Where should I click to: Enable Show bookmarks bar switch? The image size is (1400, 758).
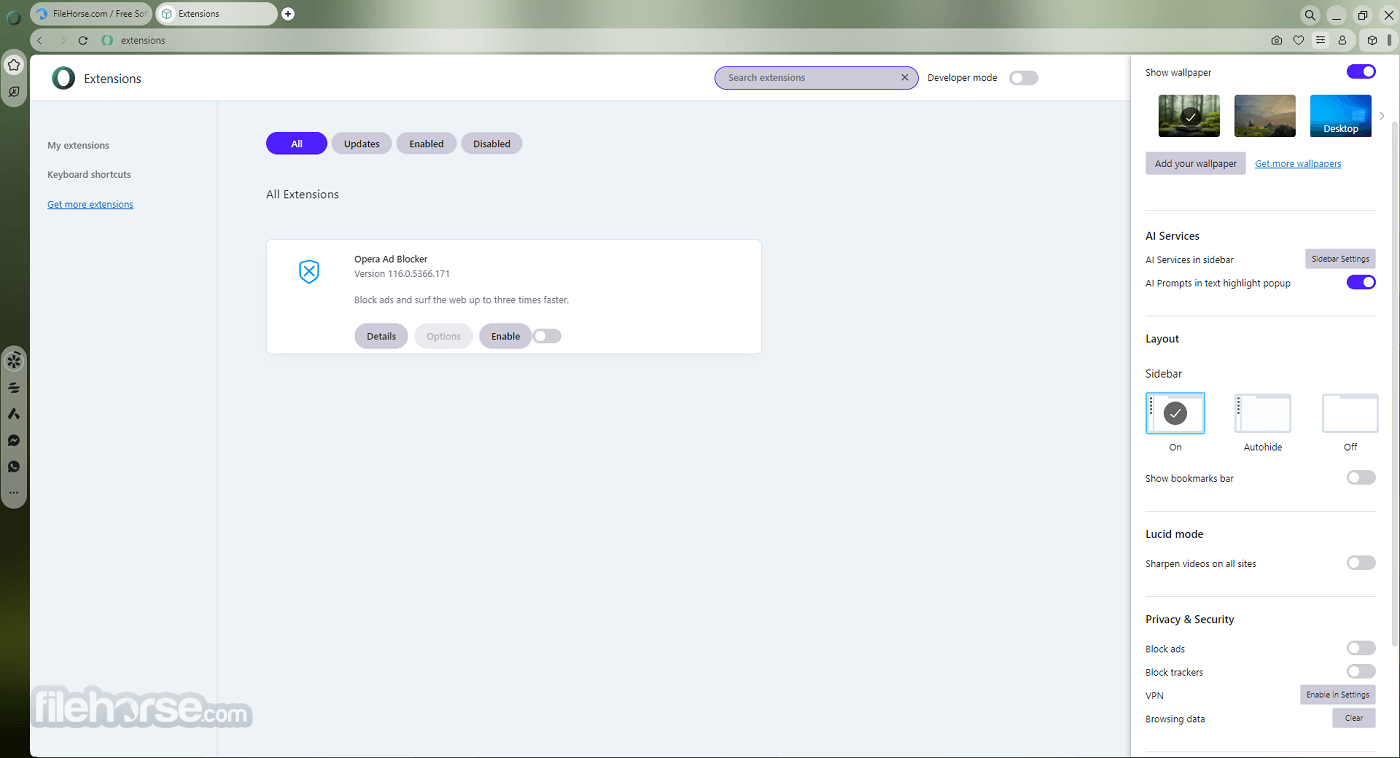1361,478
